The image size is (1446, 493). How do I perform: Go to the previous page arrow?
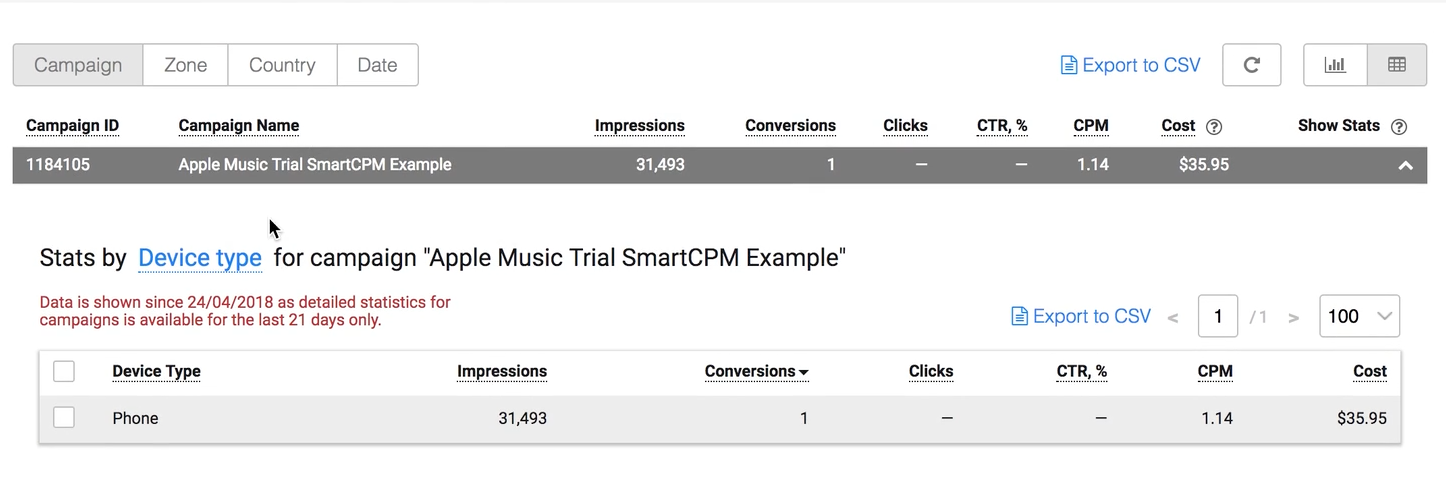tap(1173, 318)
